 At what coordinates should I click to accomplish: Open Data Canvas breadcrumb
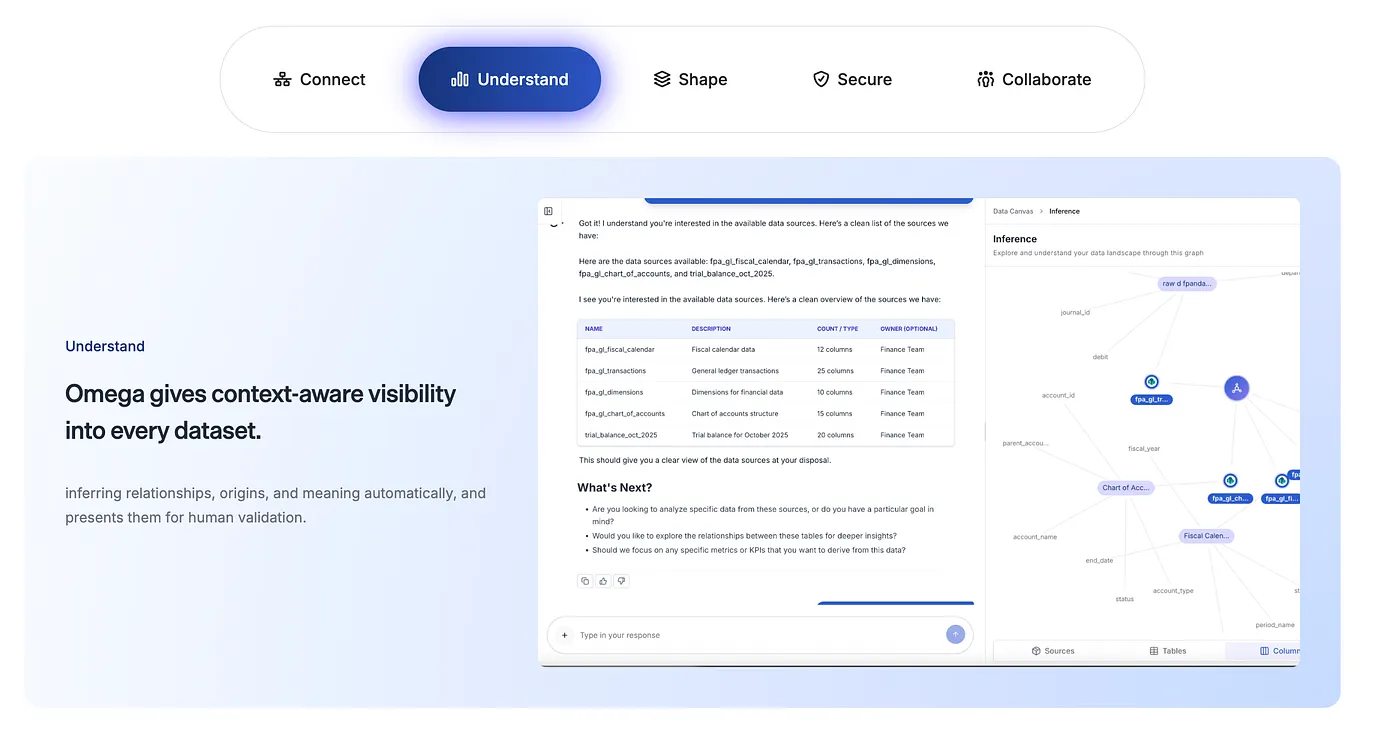point(1013,211)
